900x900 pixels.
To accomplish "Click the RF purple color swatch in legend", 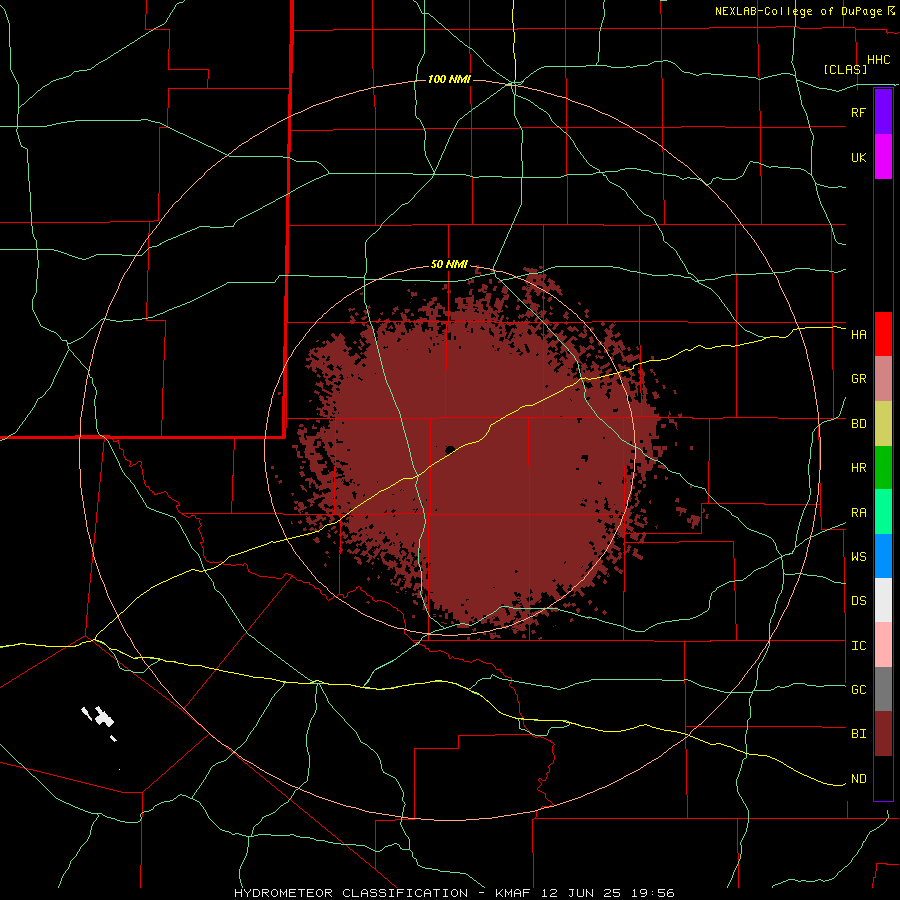I will pyautogui.click(x=883, y=112).
